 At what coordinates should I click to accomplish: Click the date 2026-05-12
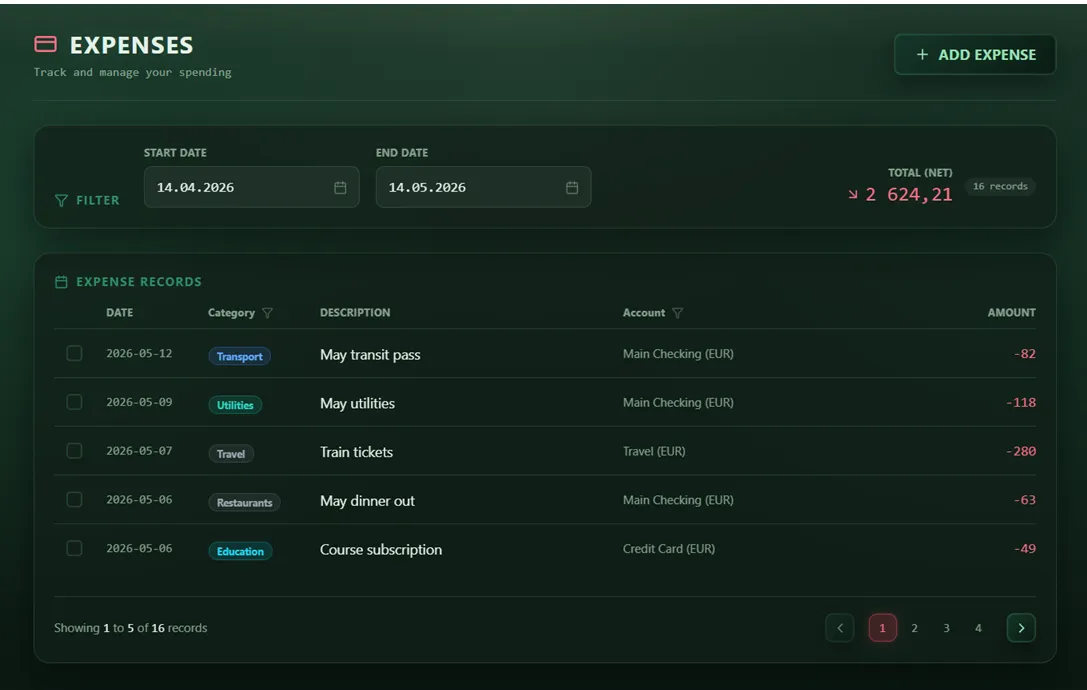139,353
